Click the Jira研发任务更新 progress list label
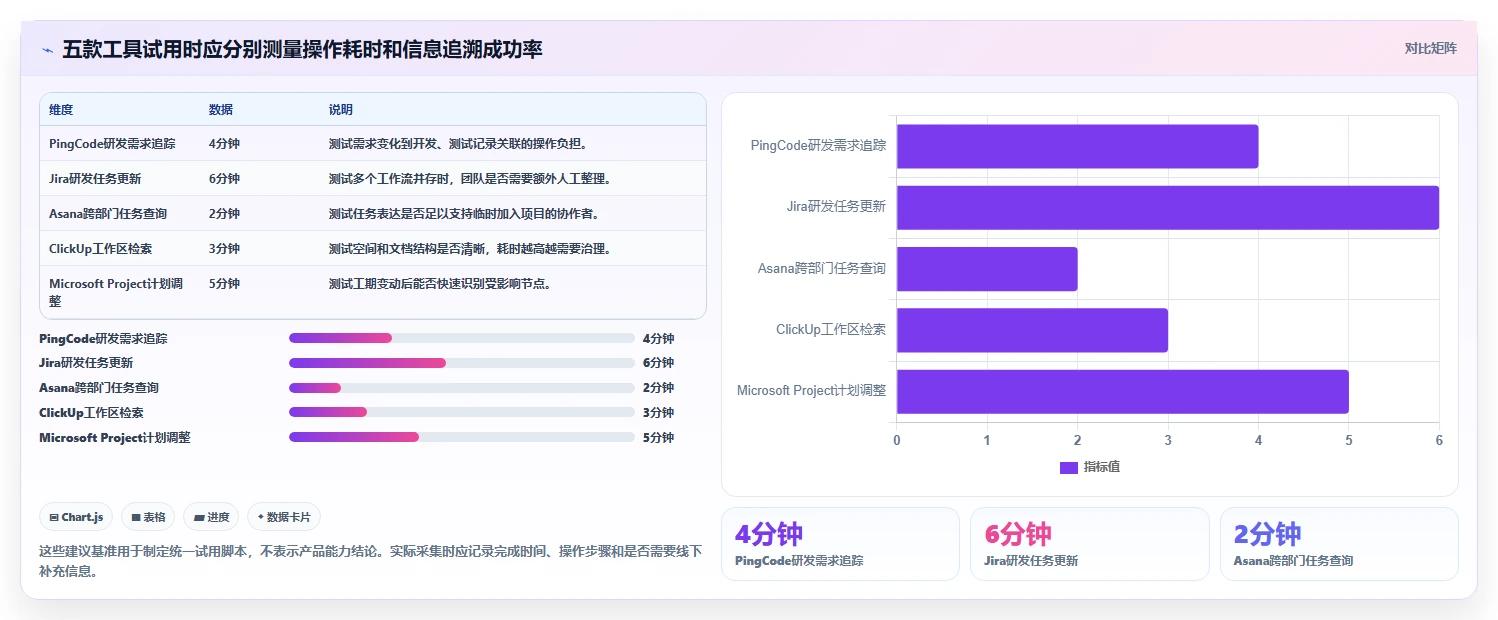Screen dimensions: 1498x620 (86, 363)
